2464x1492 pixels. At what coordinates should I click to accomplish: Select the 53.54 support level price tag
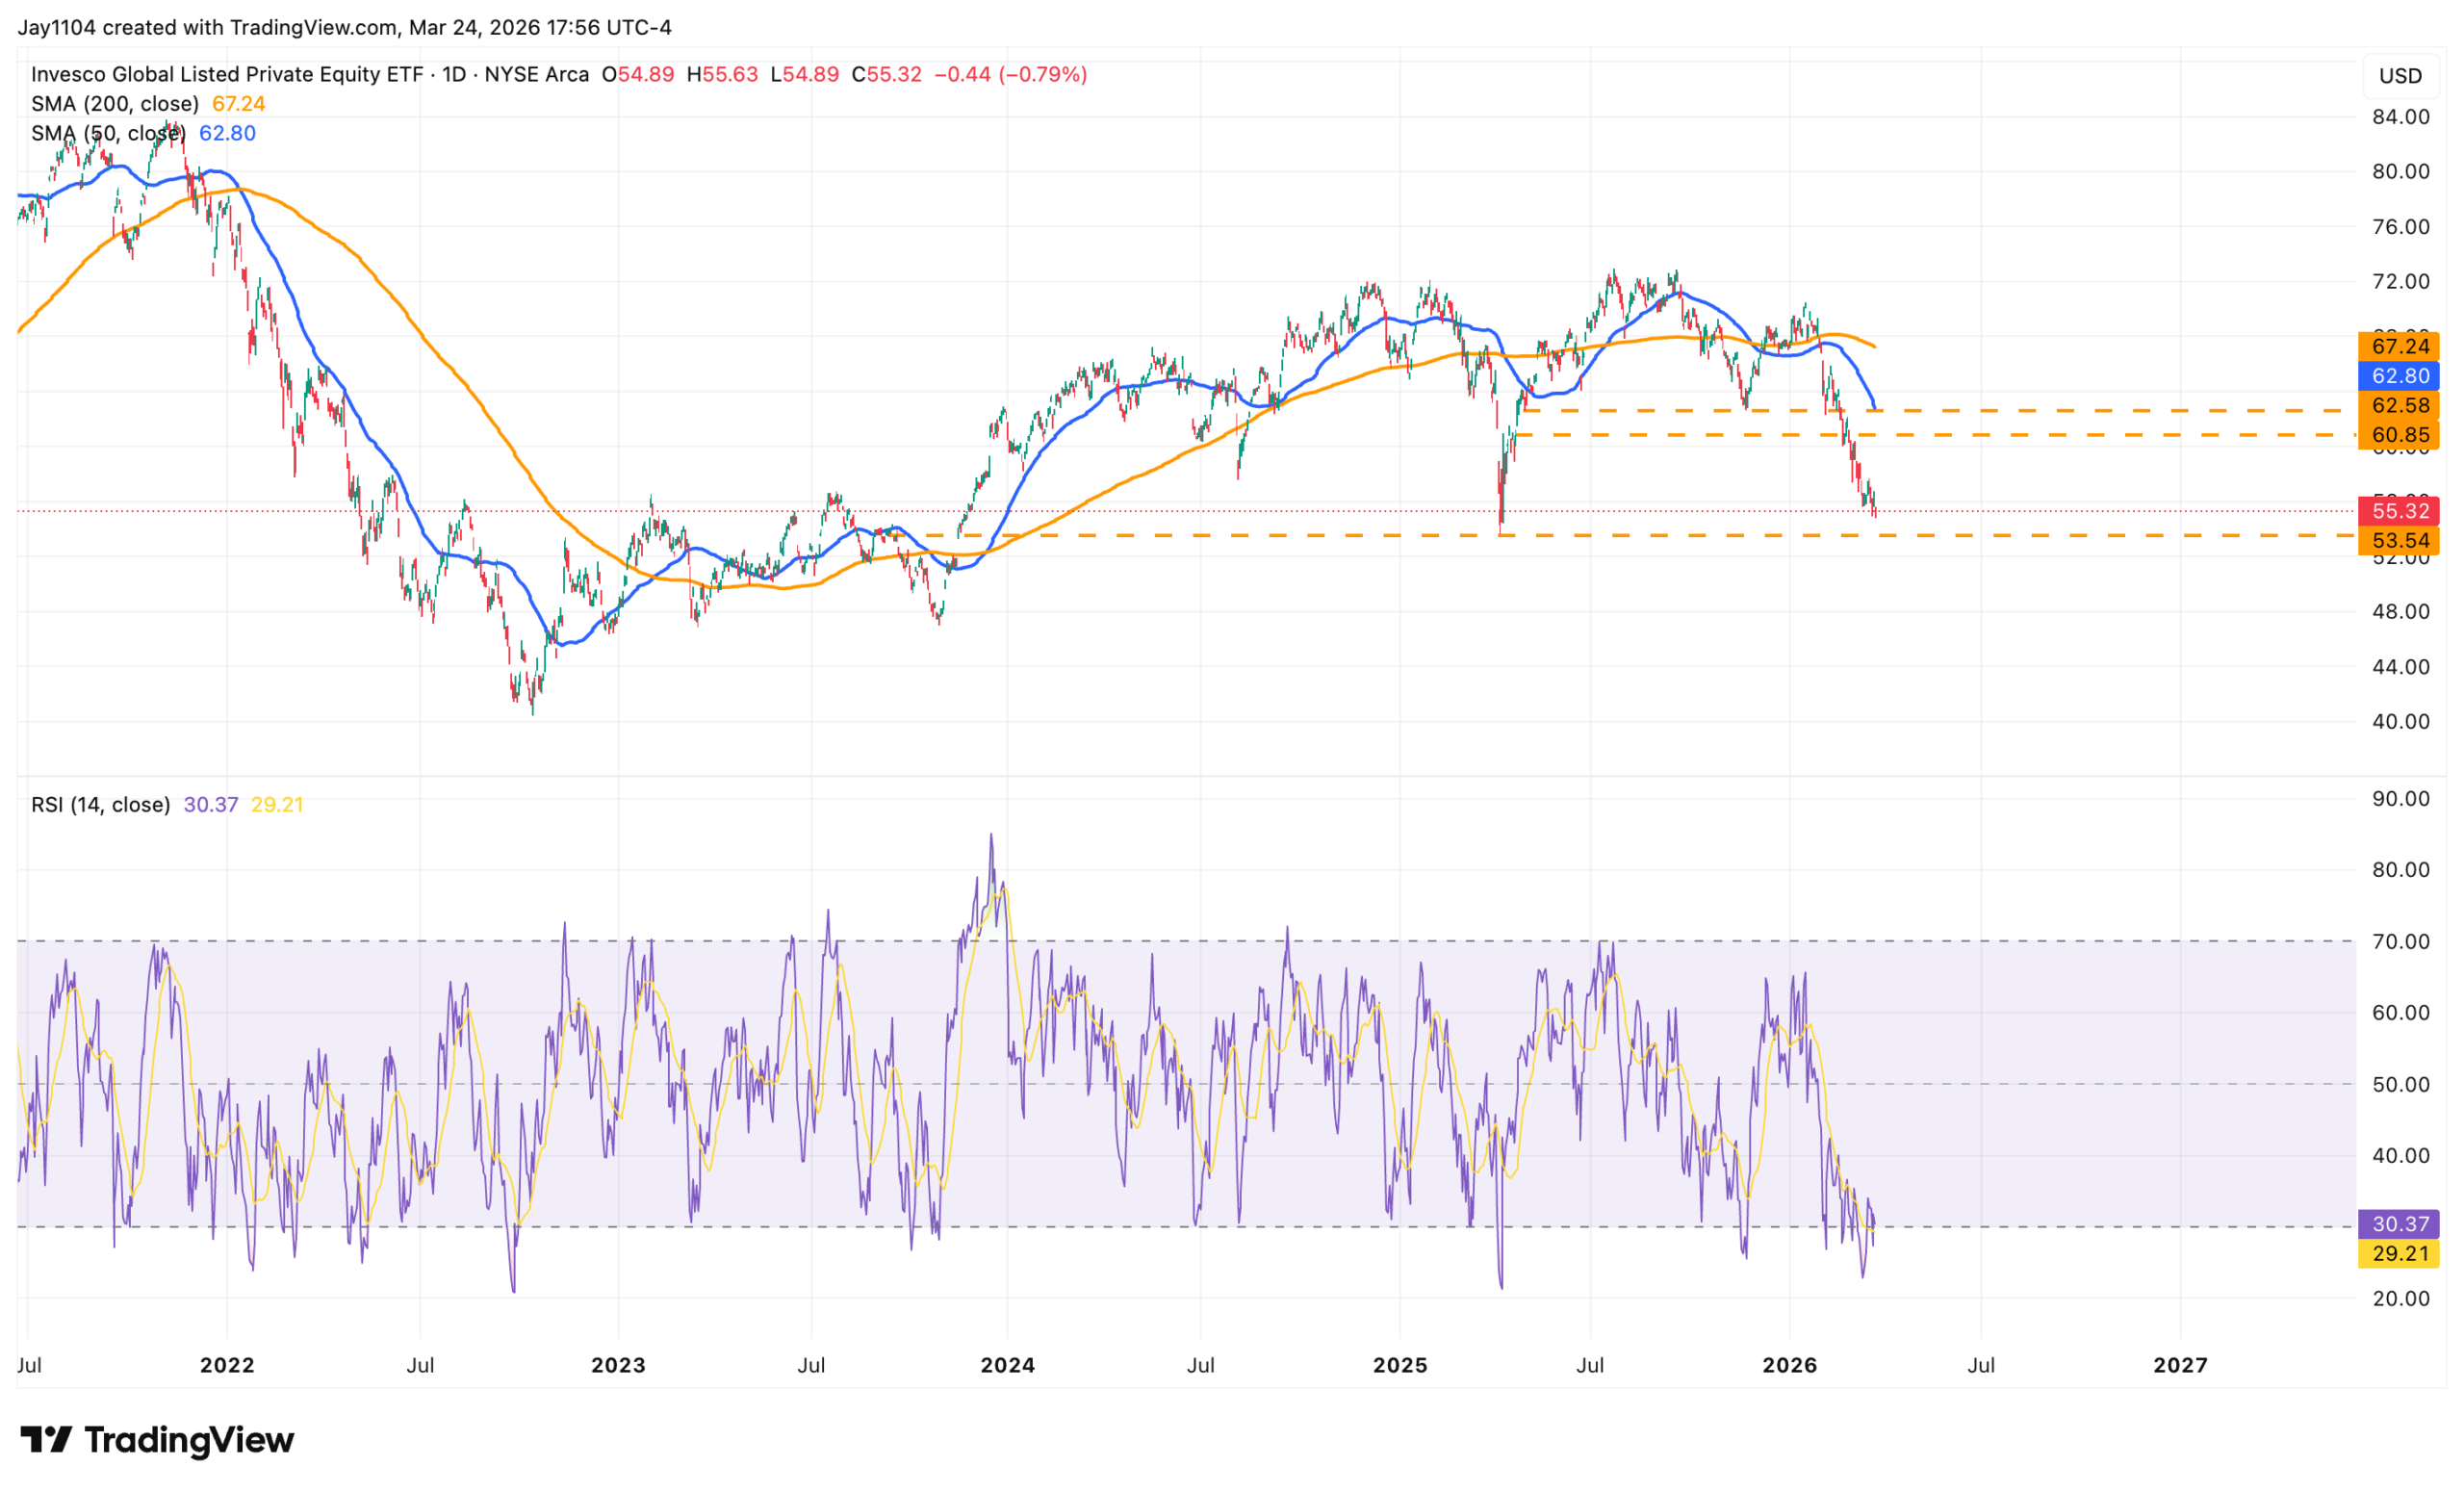point(2399,541)
